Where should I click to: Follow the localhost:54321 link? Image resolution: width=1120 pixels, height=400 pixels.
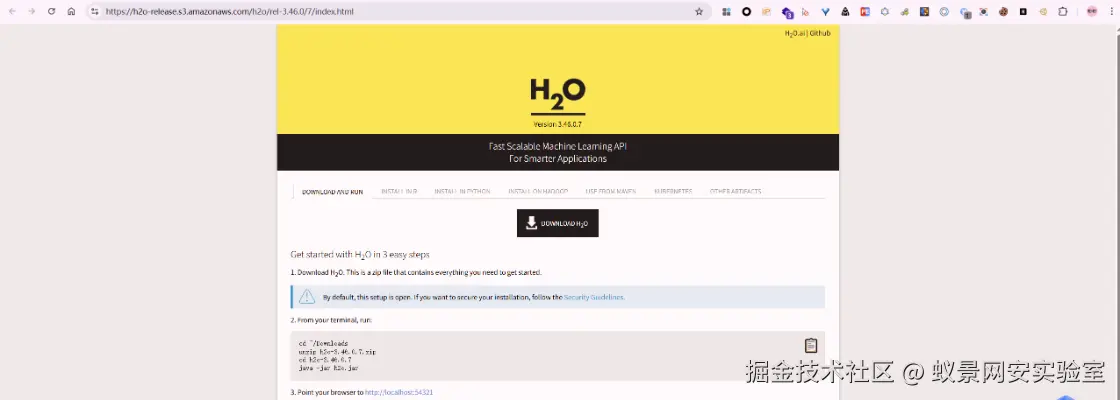tap(399, 392)
